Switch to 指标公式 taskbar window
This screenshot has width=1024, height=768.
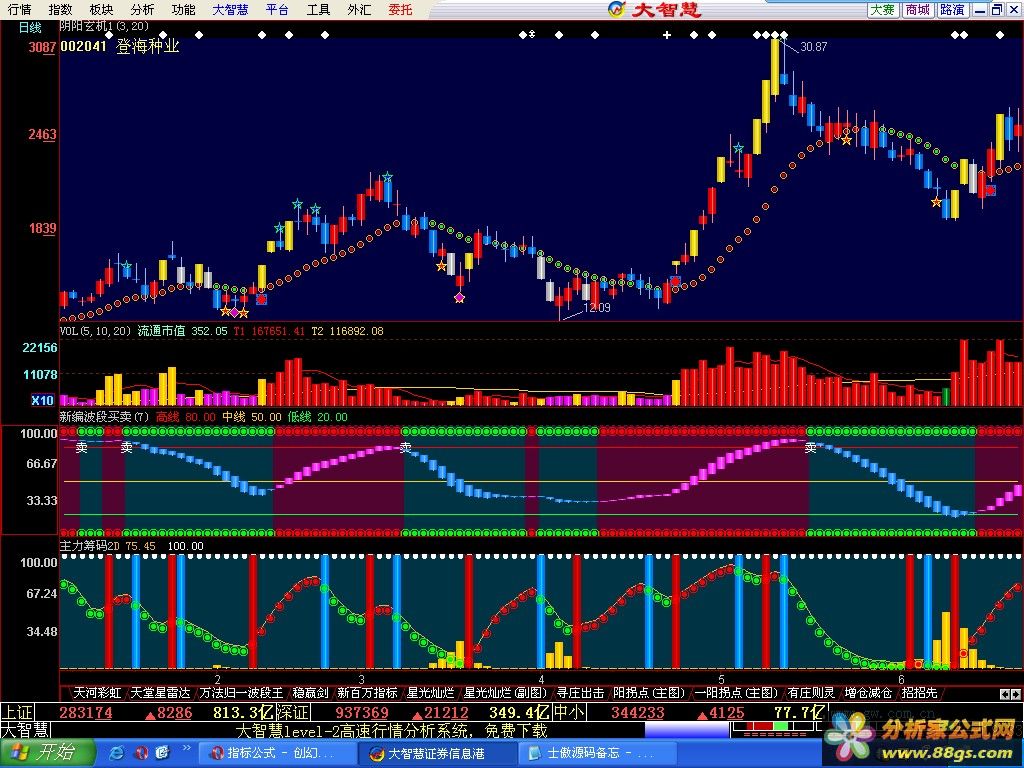(x=277, y=753)
